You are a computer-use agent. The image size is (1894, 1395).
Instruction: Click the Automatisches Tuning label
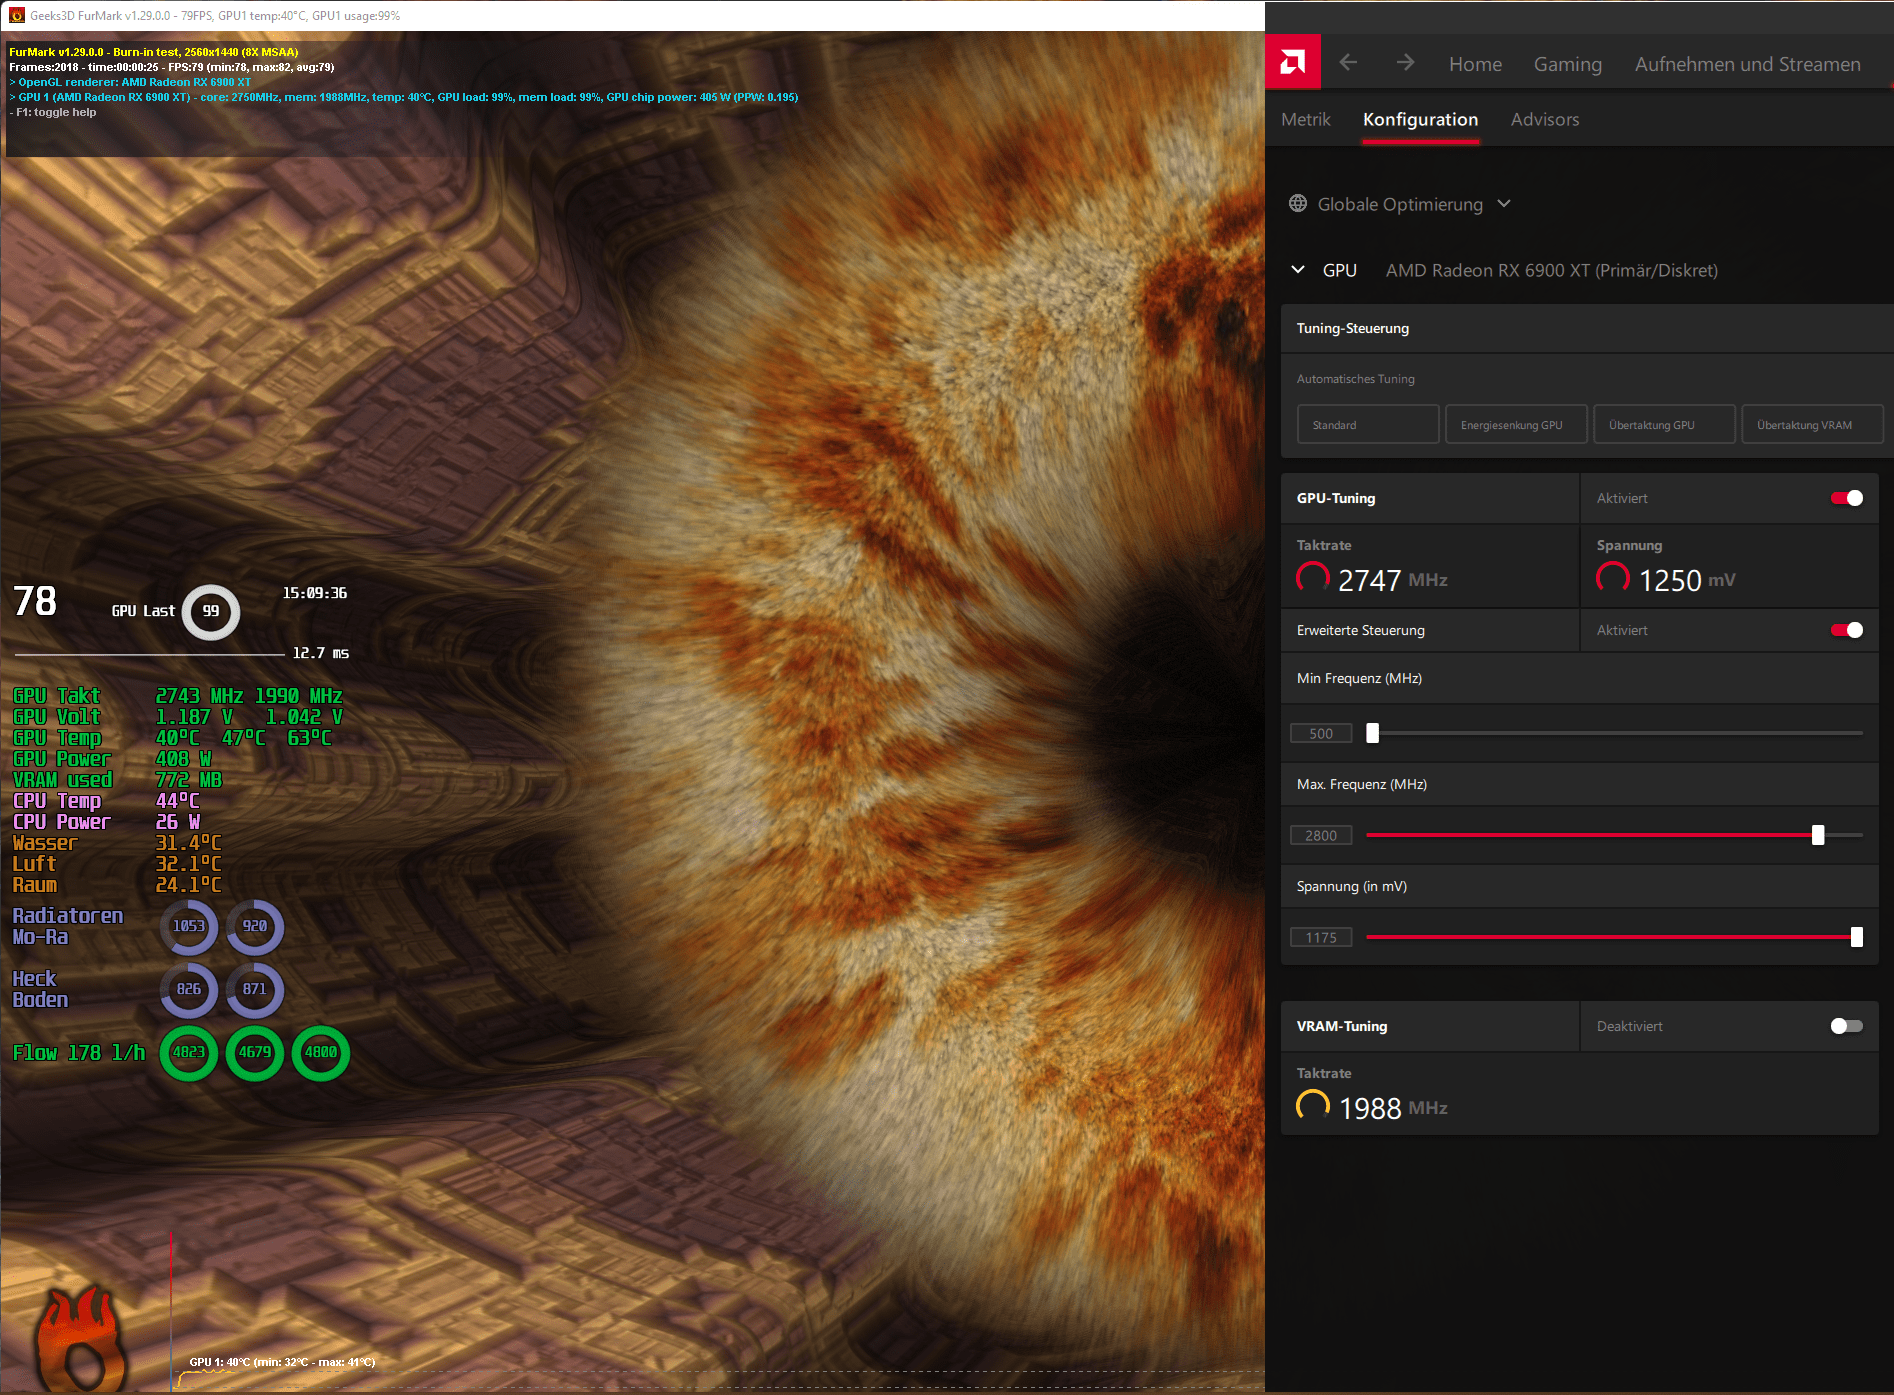click(x=1355, y=379)
